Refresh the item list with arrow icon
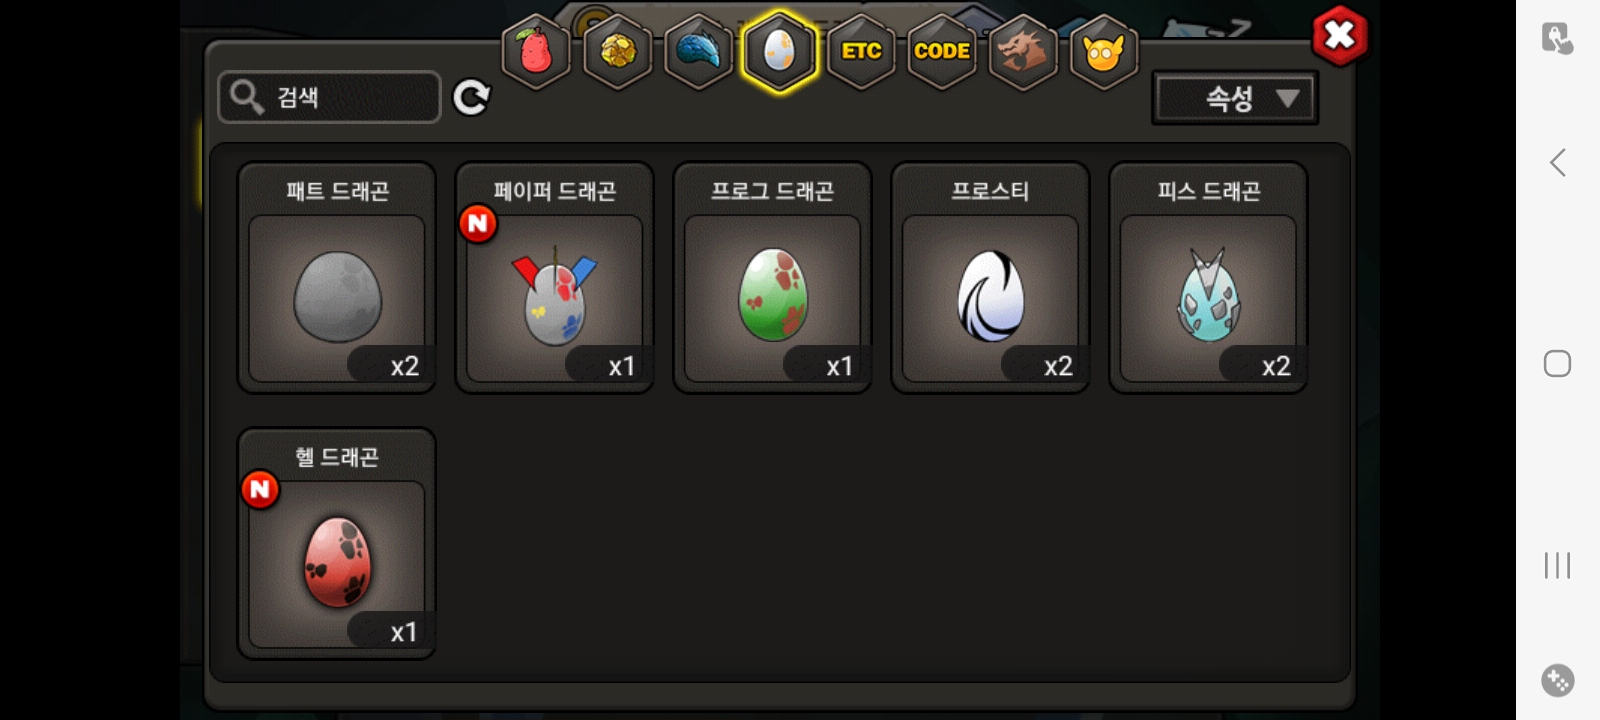 pyautogui.click(x=471, y=97)
